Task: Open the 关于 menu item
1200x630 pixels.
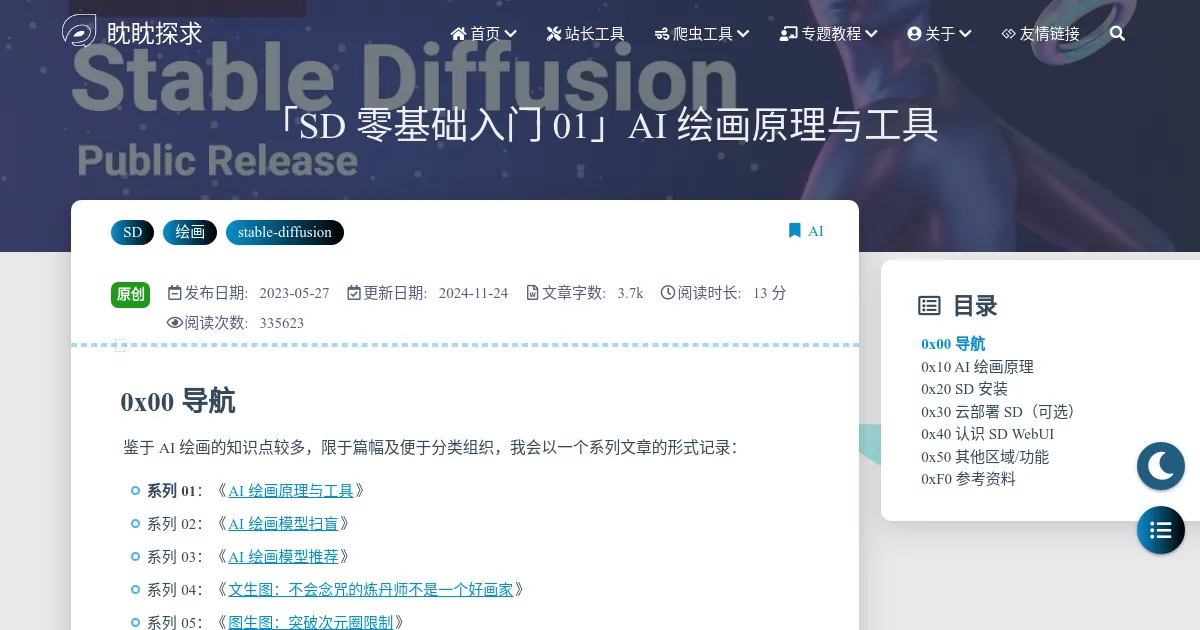Action: click(x=938, y=33)
